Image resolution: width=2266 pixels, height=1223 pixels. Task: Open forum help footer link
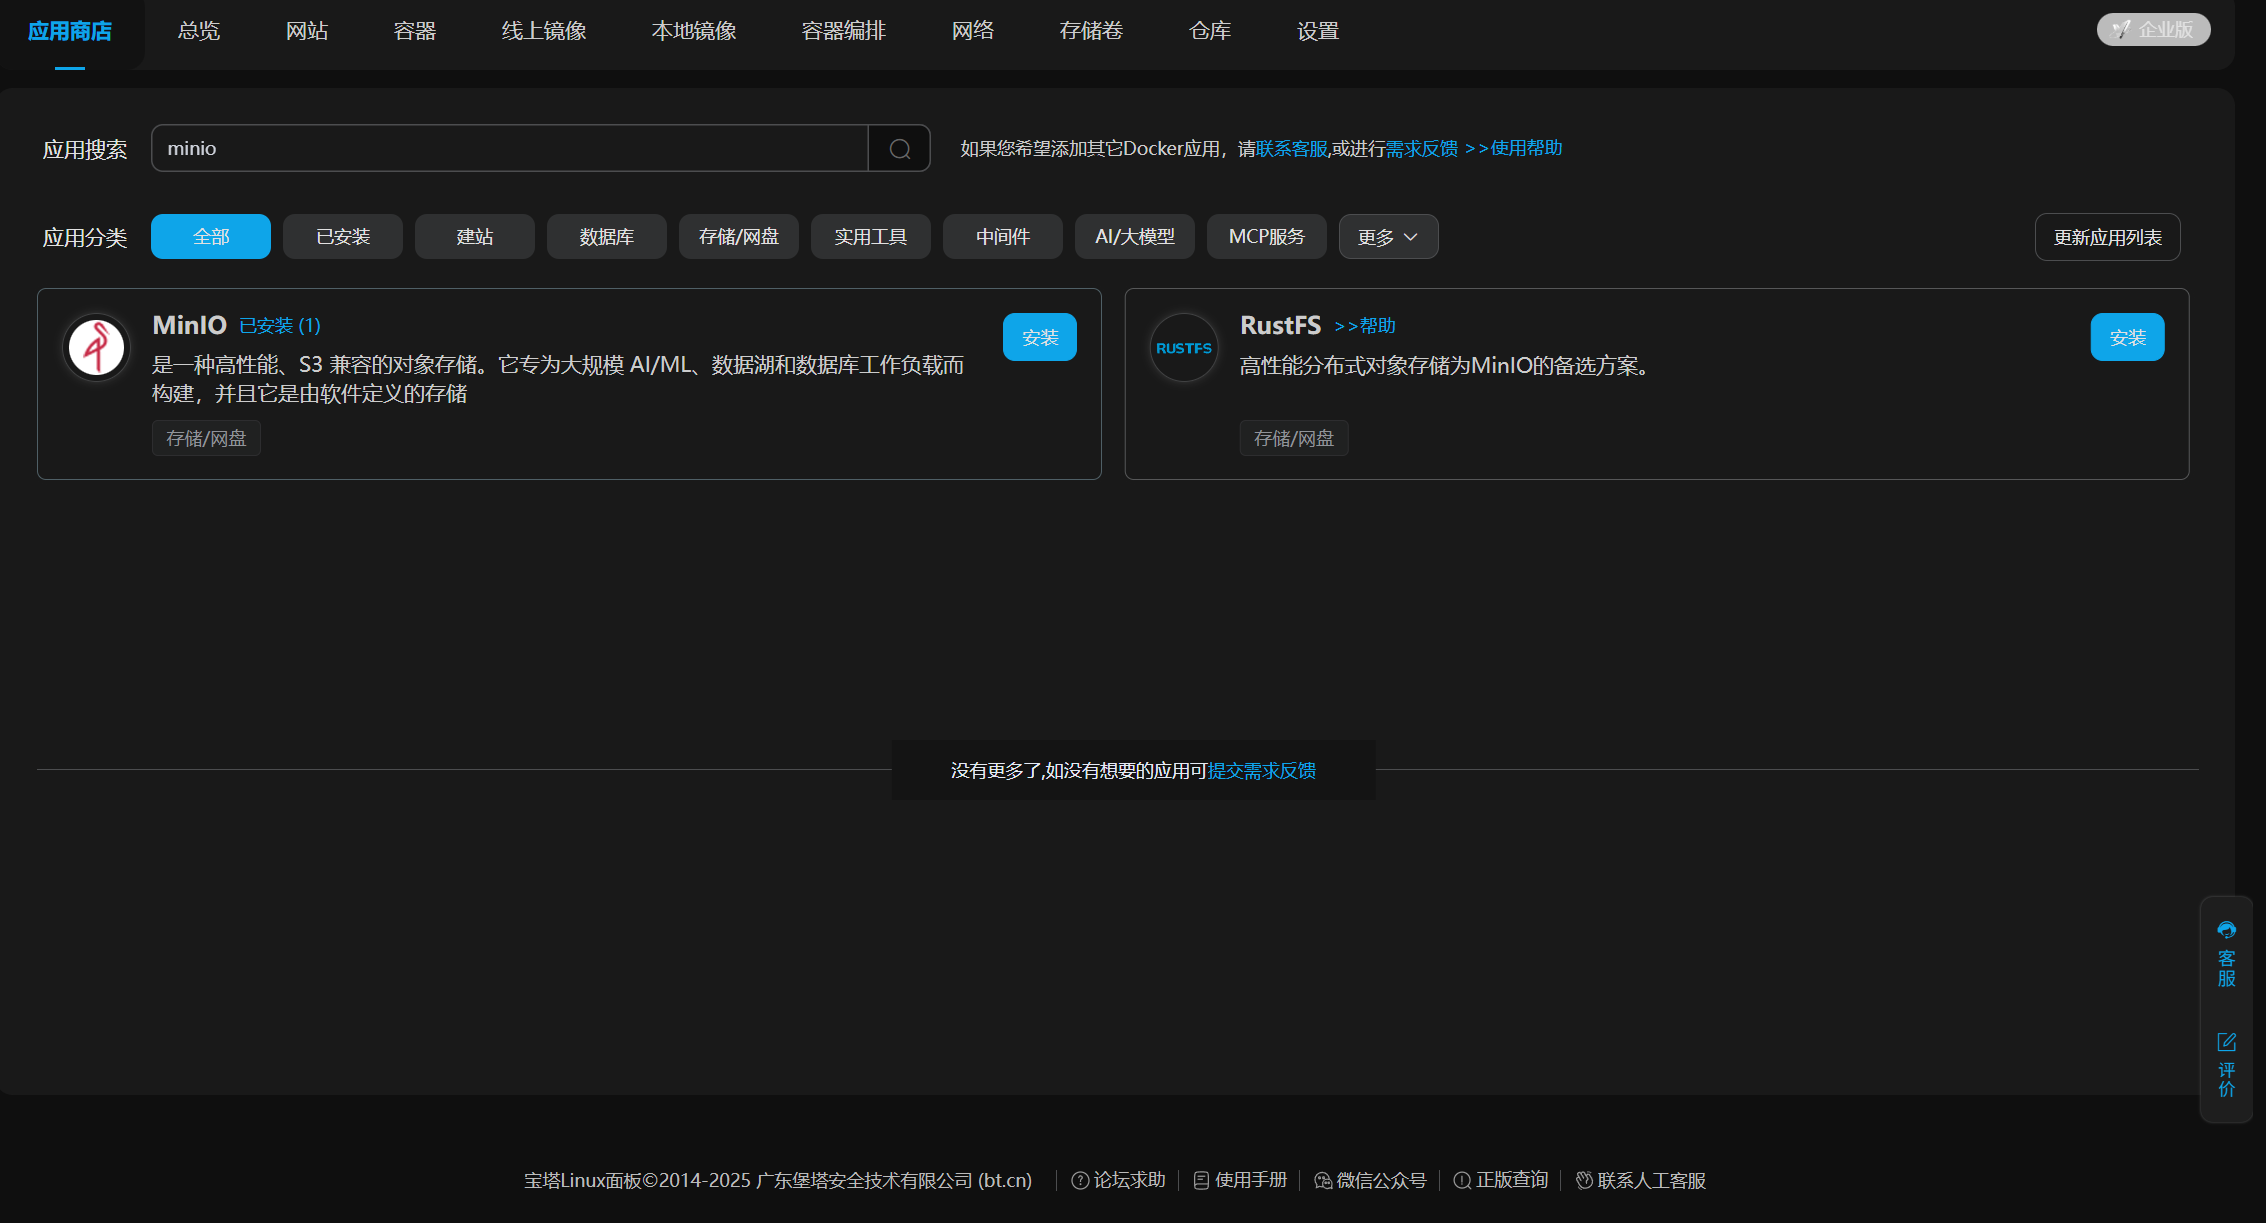pos(1119,1180)
